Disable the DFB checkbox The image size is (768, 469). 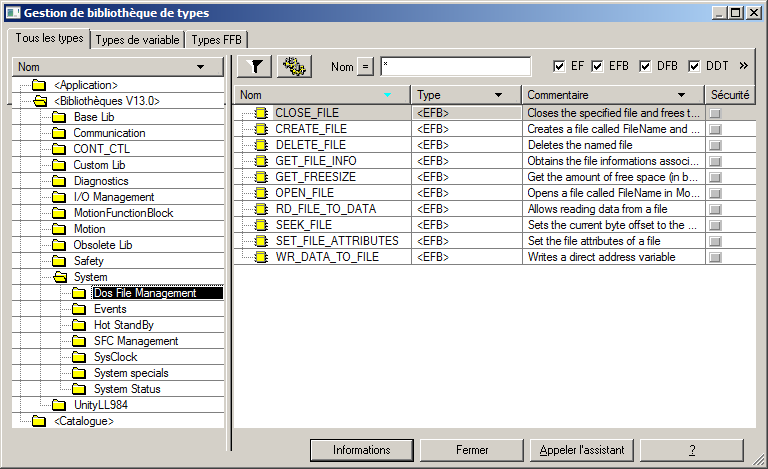click(x=645, y=66)
